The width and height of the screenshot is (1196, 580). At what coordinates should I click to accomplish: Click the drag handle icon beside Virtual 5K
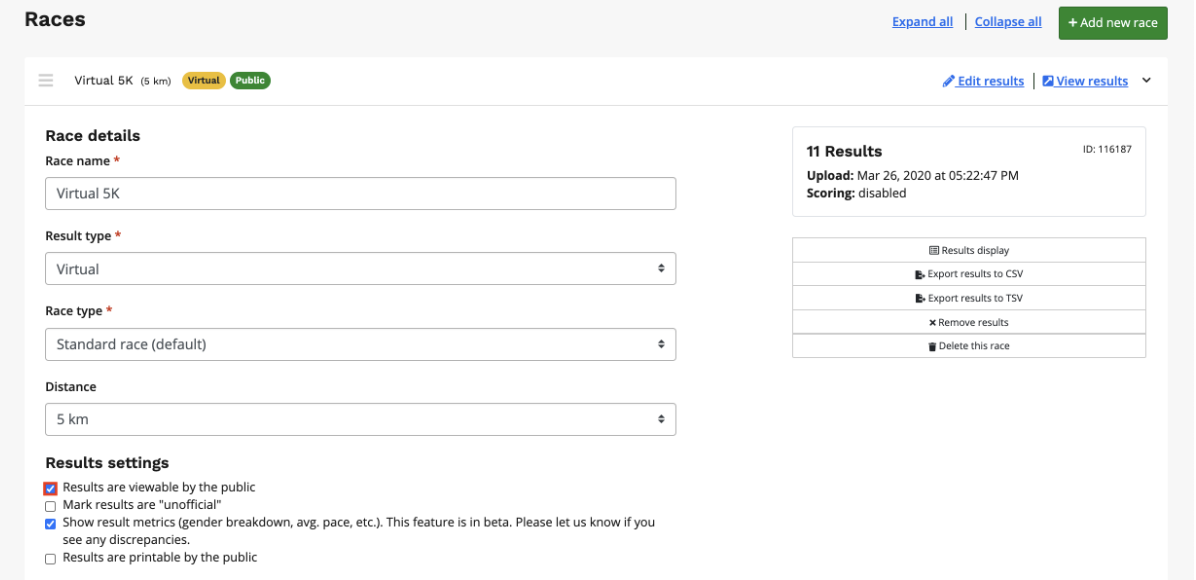tap(46, 81)
